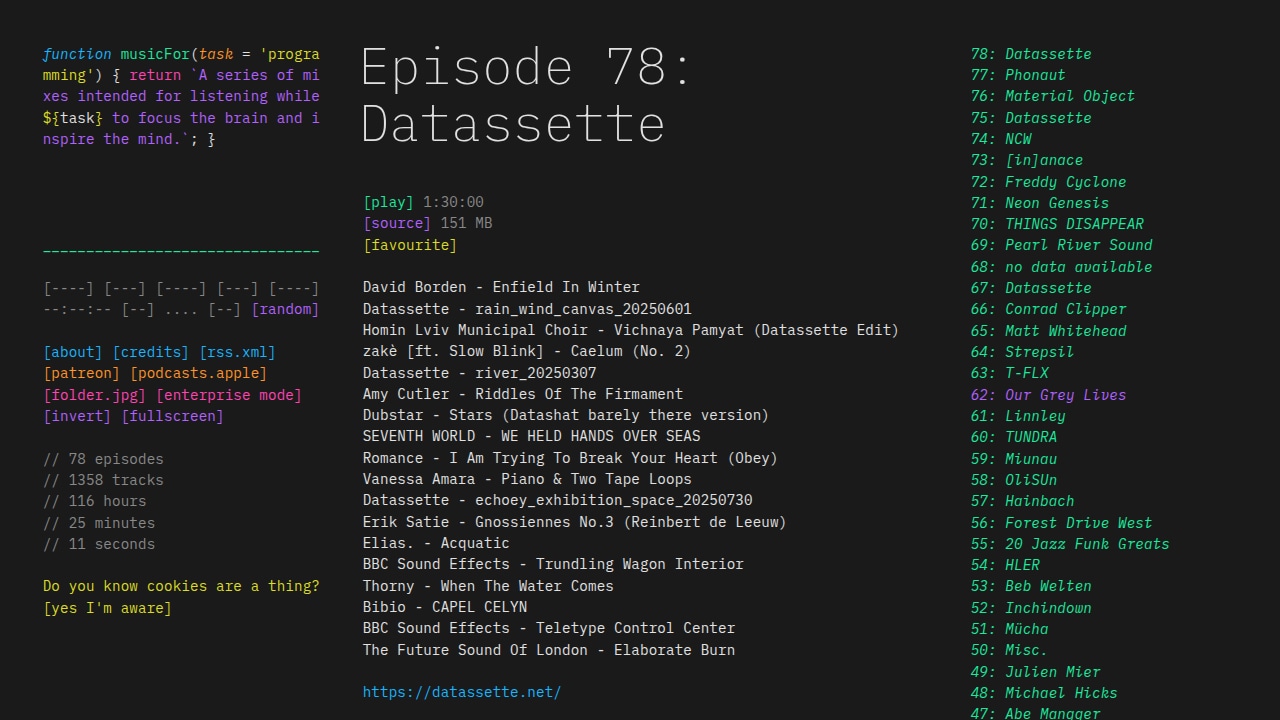
Task: Open episode 63: T-FLX
Action: pyautogui.click(x=1009, y=373)
